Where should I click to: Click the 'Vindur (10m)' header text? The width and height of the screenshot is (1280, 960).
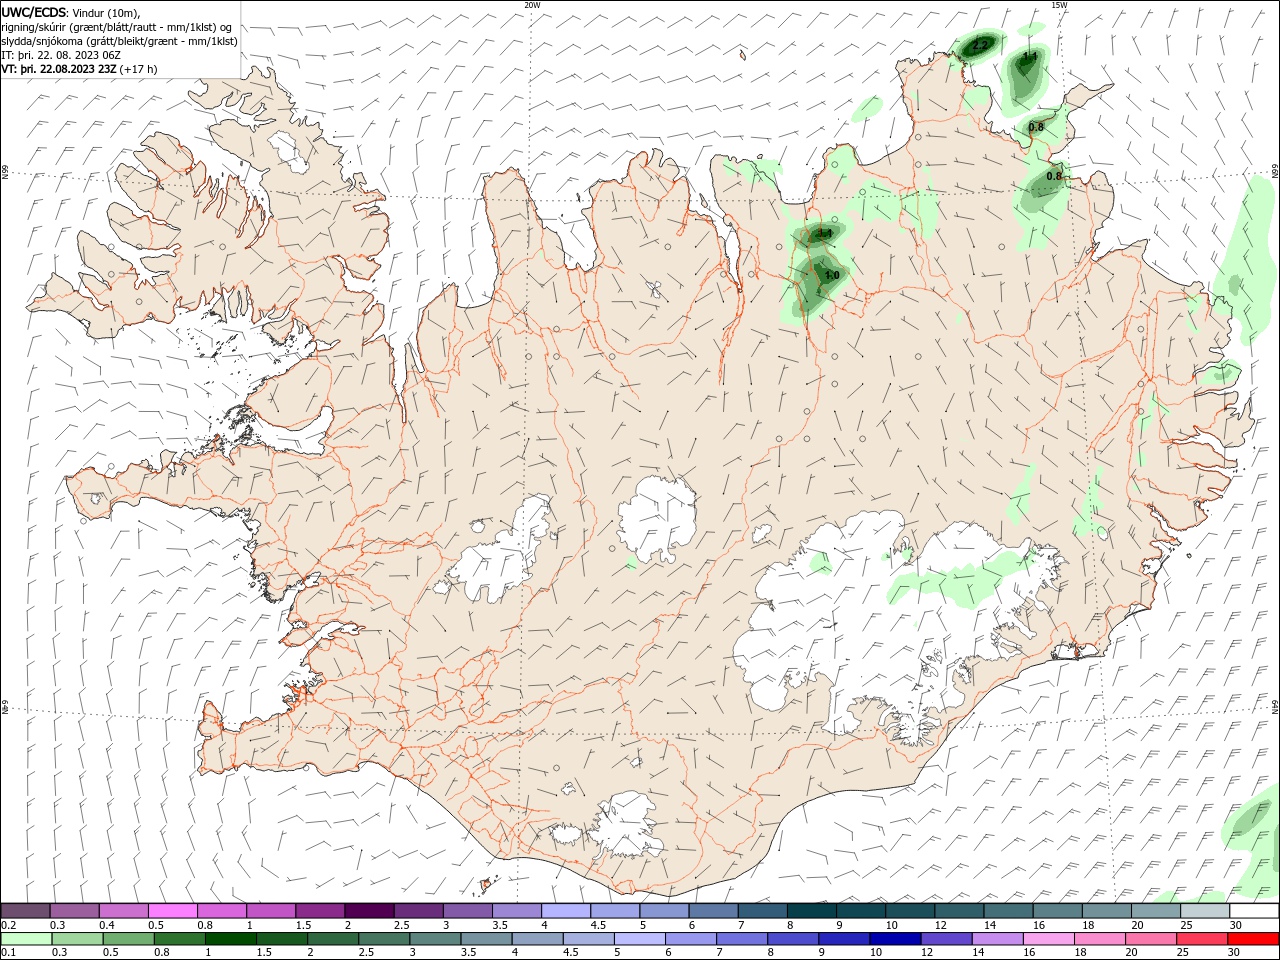(107, 12)
